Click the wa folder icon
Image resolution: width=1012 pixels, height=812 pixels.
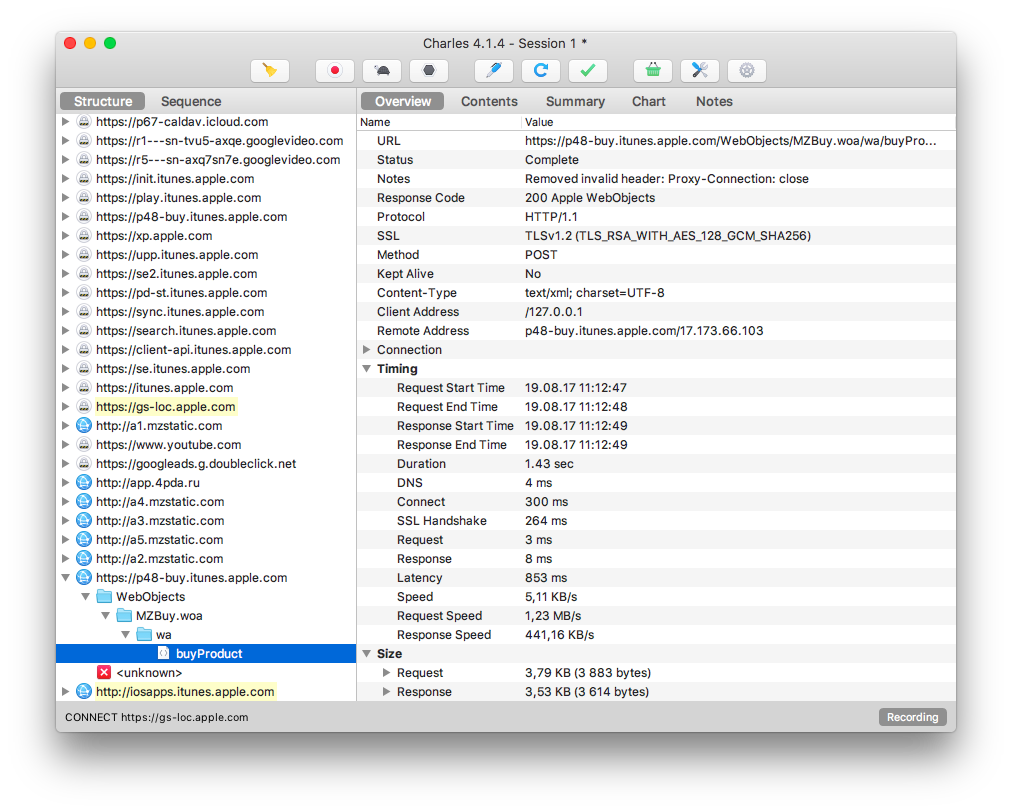(144, 634)
